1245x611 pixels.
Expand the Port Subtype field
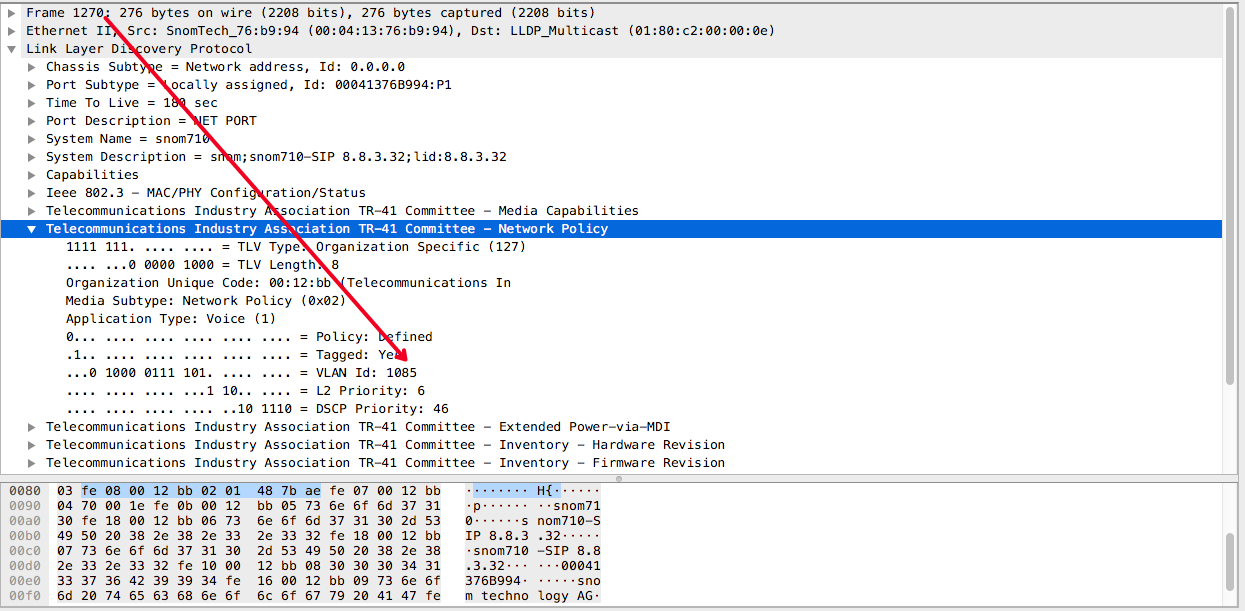tap(31, 84)
